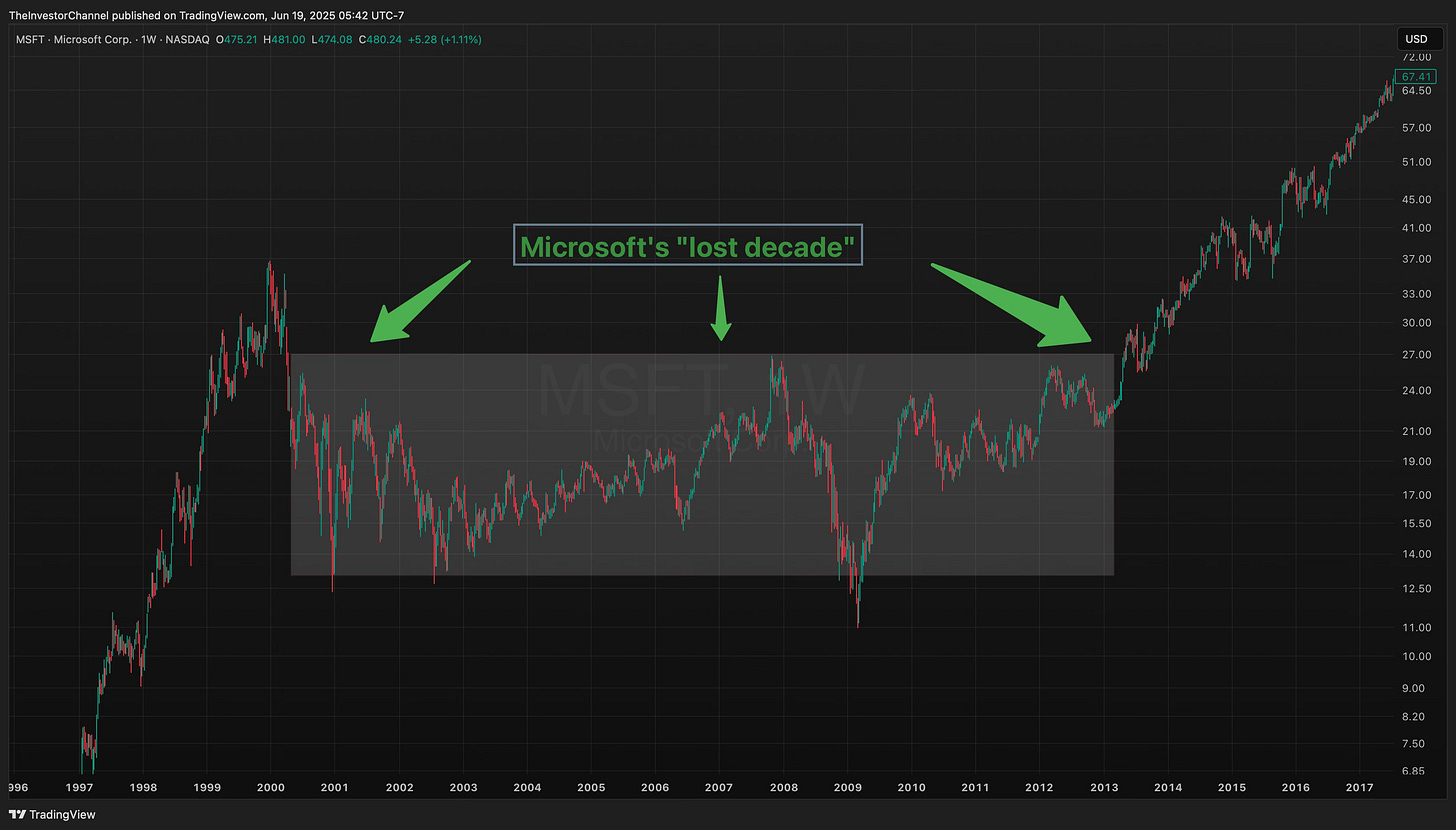Click the 1999 year label on time axis

tap(207, 787)
